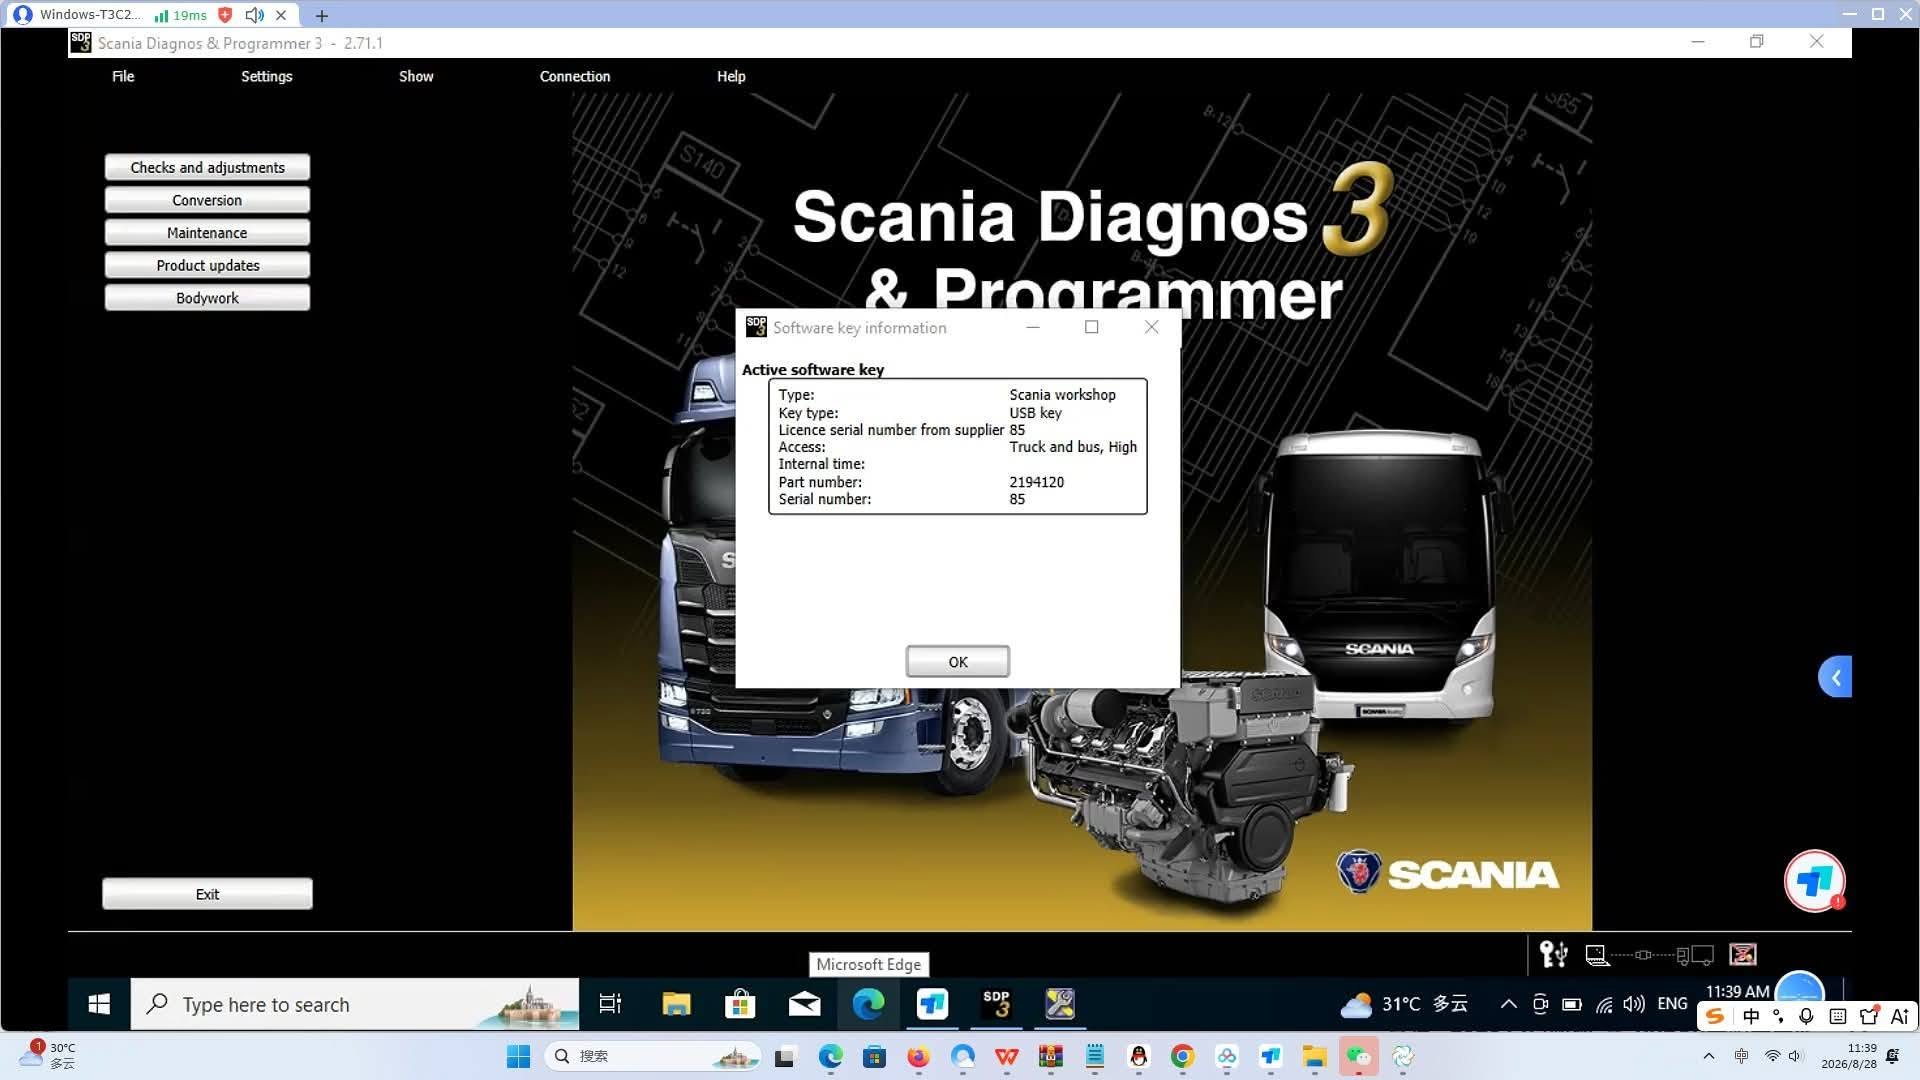Click the battery icon in remote tray
Image resolution: width=1920 pixels, height=1080 pixels.
(x=1572, y=1004)
